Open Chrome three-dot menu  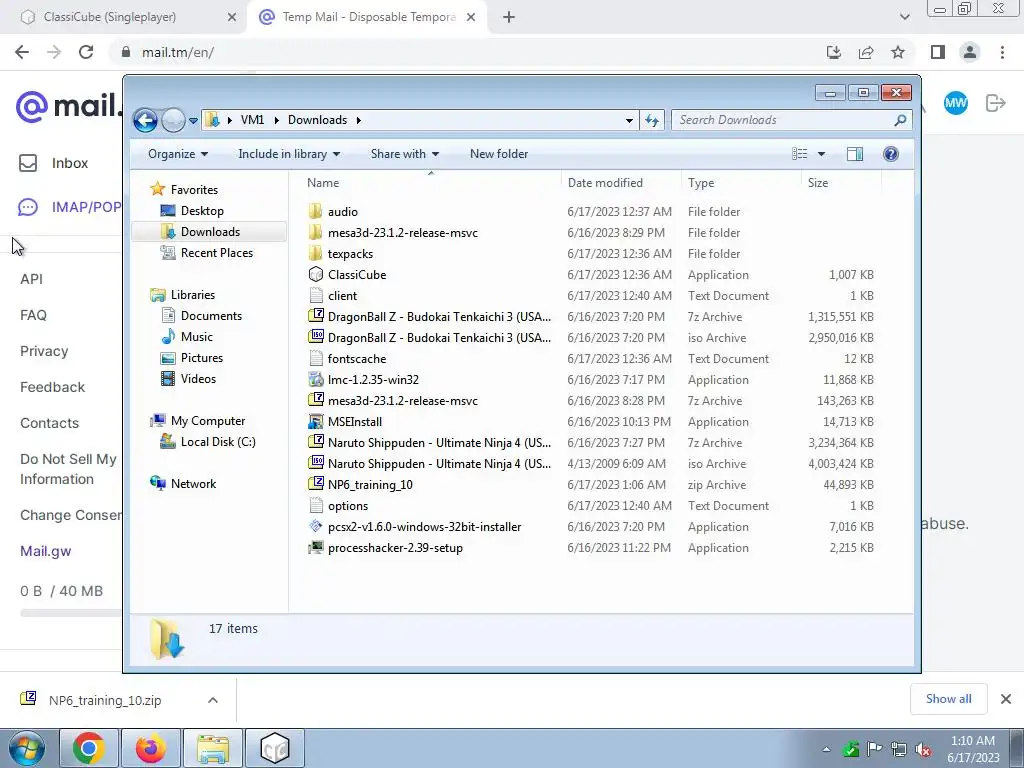1002,52
